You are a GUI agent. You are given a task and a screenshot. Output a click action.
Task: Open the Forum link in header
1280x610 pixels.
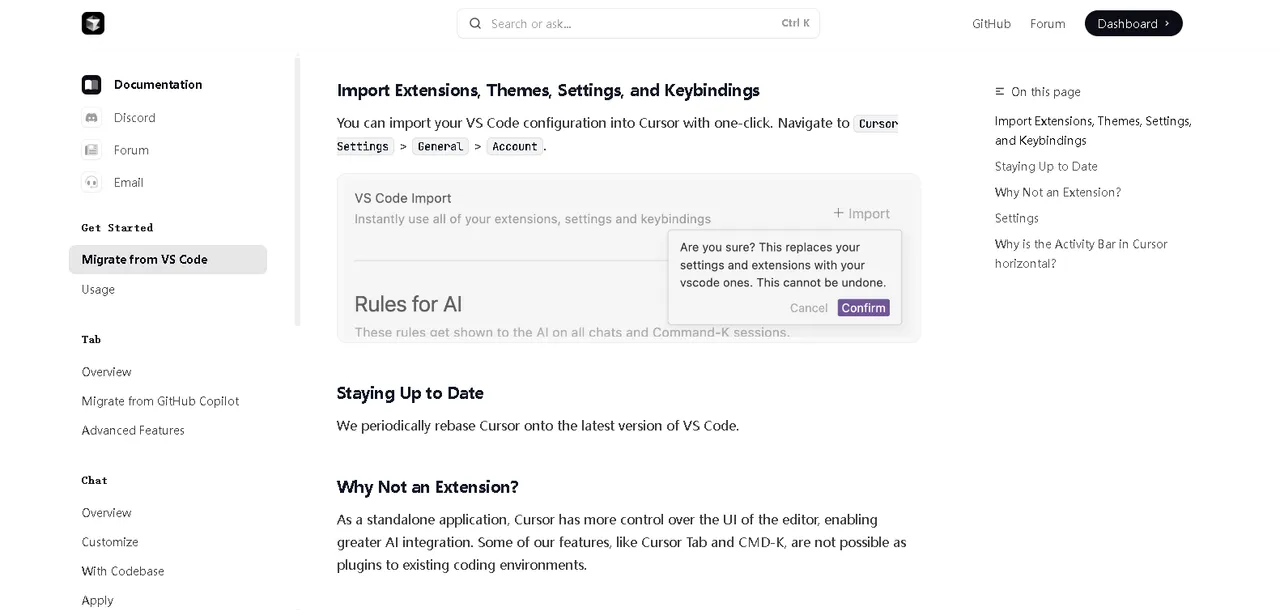point(1047,23)
